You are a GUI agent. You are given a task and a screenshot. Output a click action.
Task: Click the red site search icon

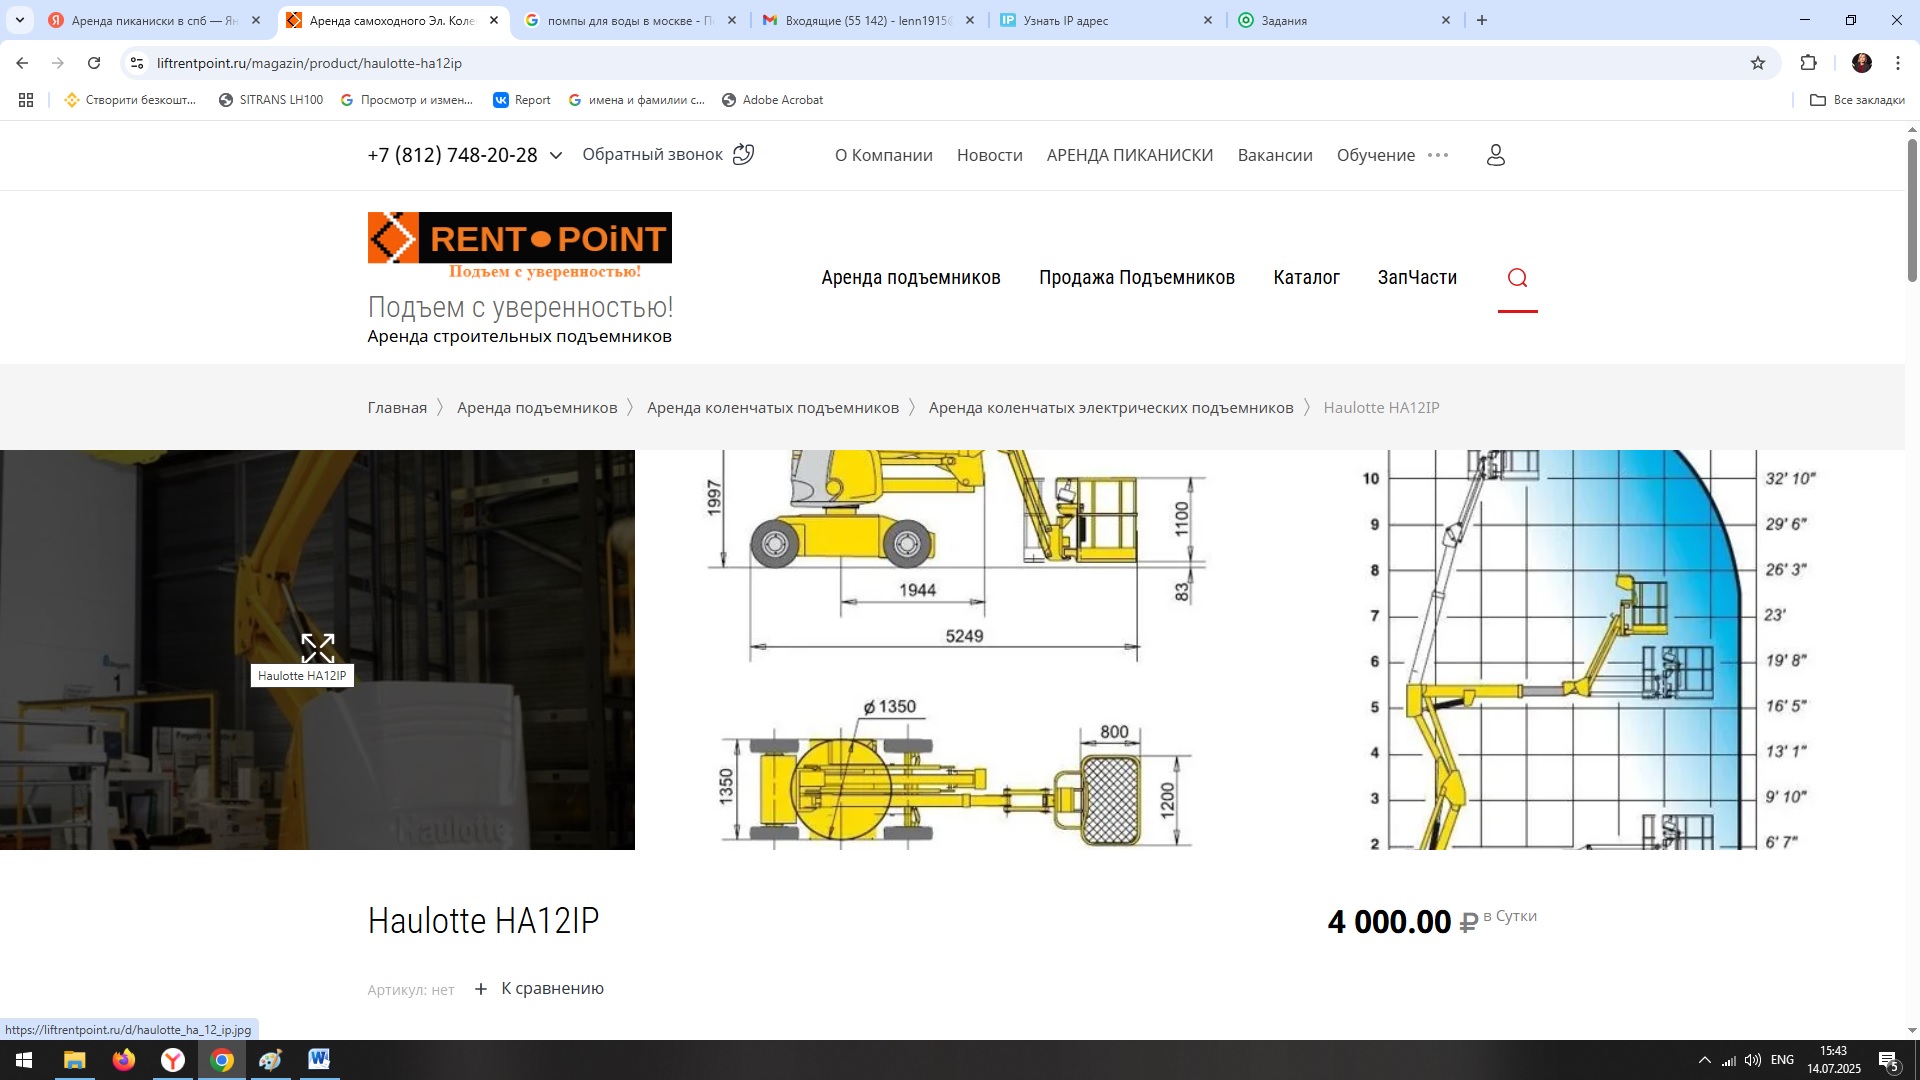(1517, 278)
